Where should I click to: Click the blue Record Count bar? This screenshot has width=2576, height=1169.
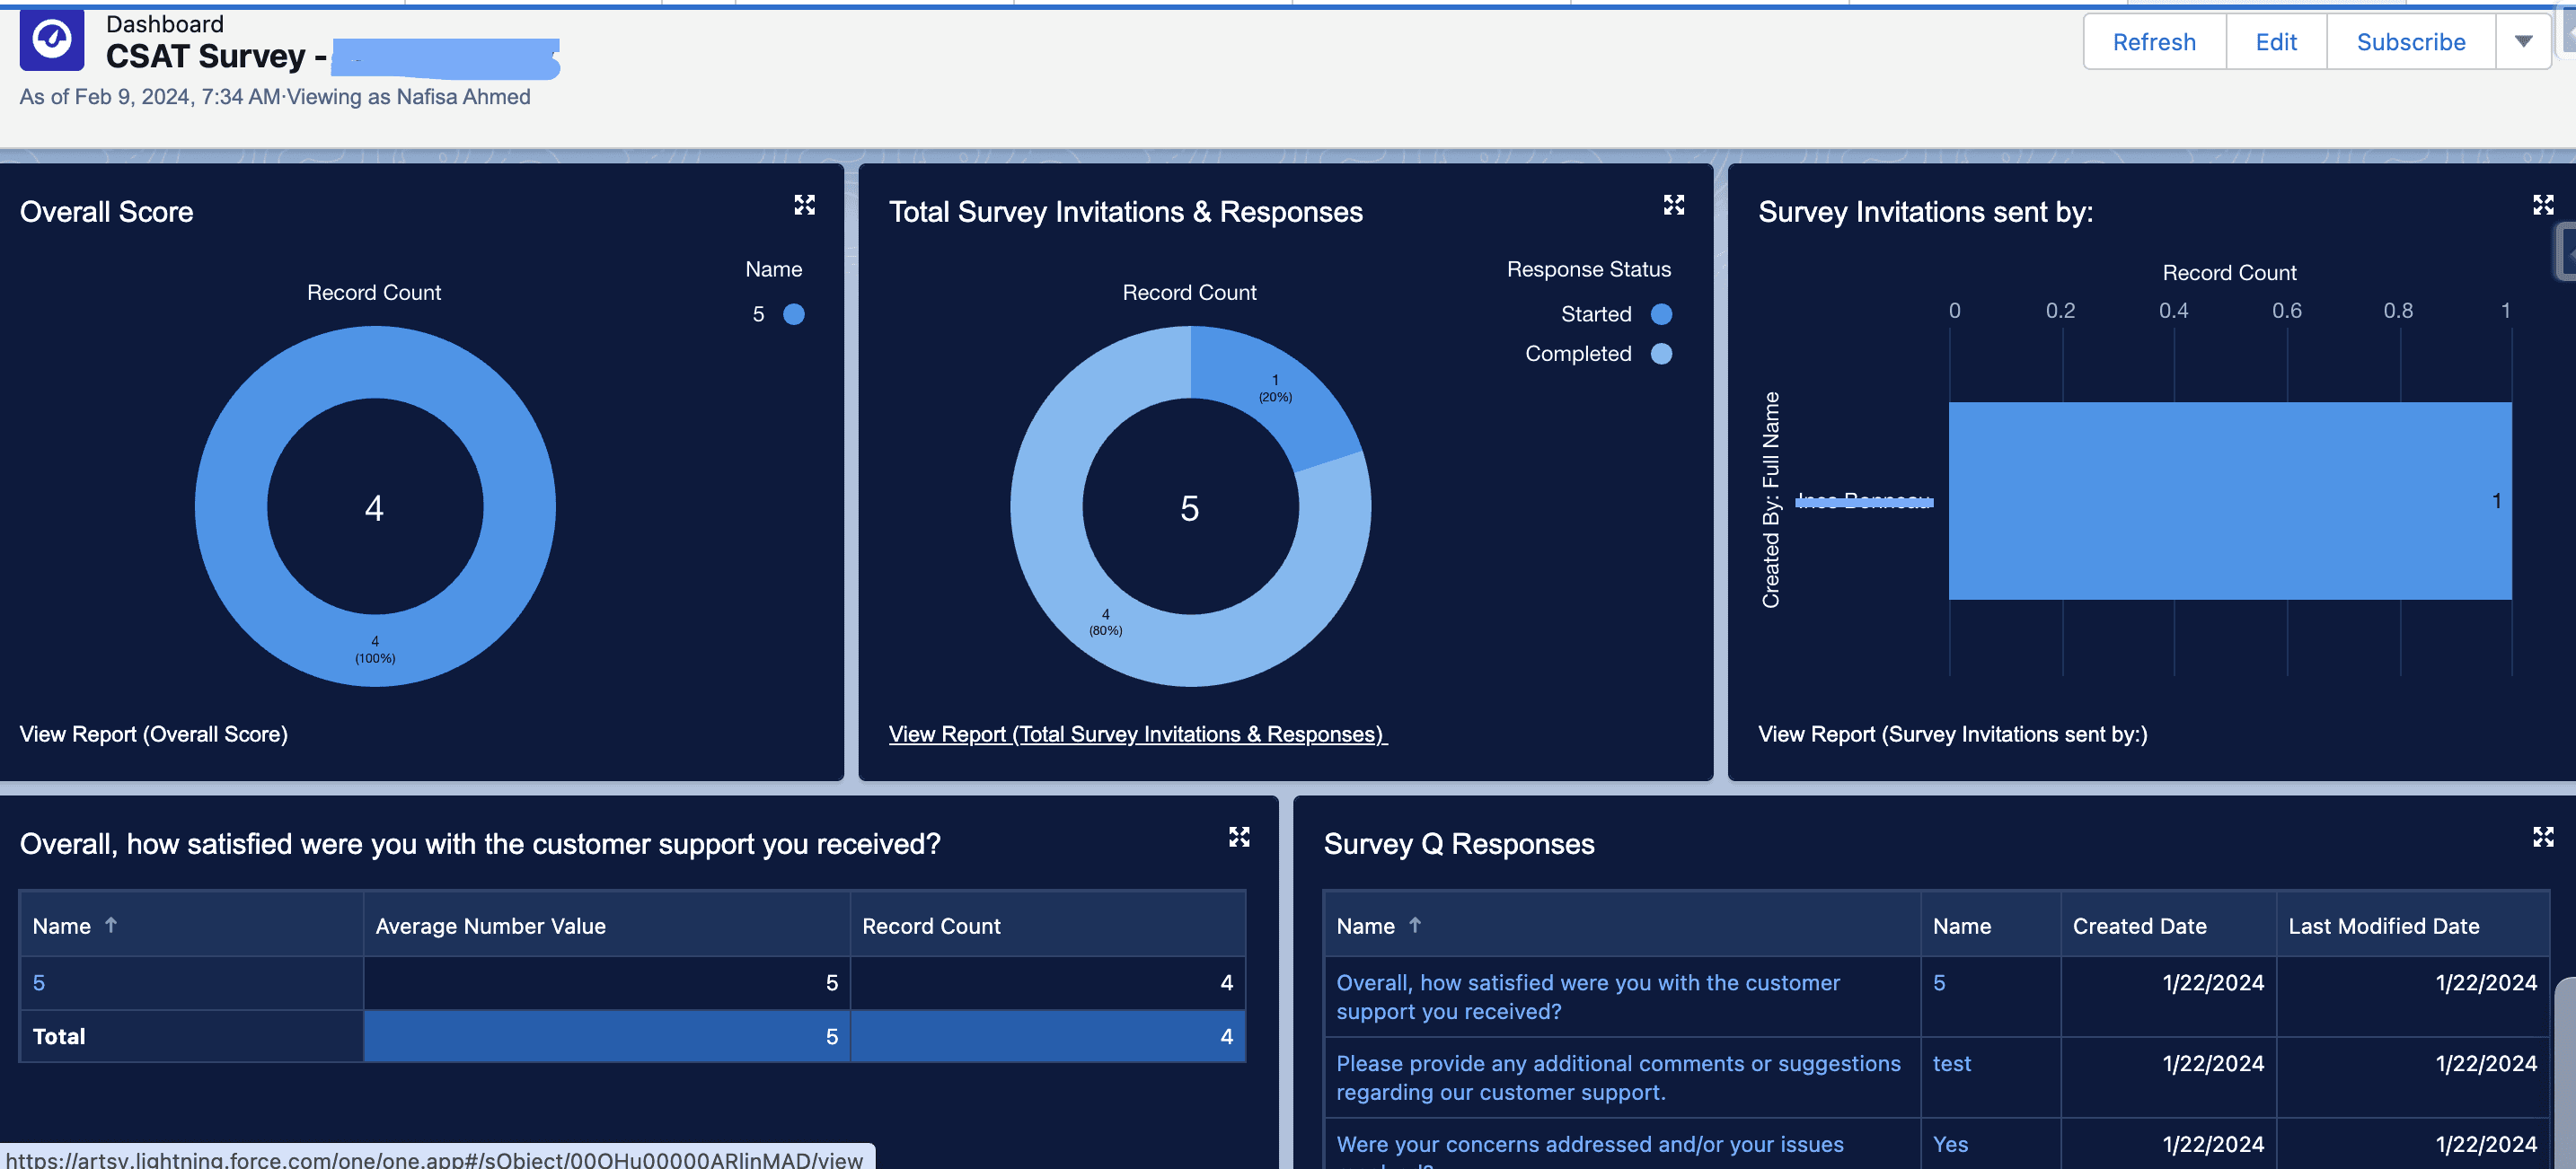[2229, 501]
